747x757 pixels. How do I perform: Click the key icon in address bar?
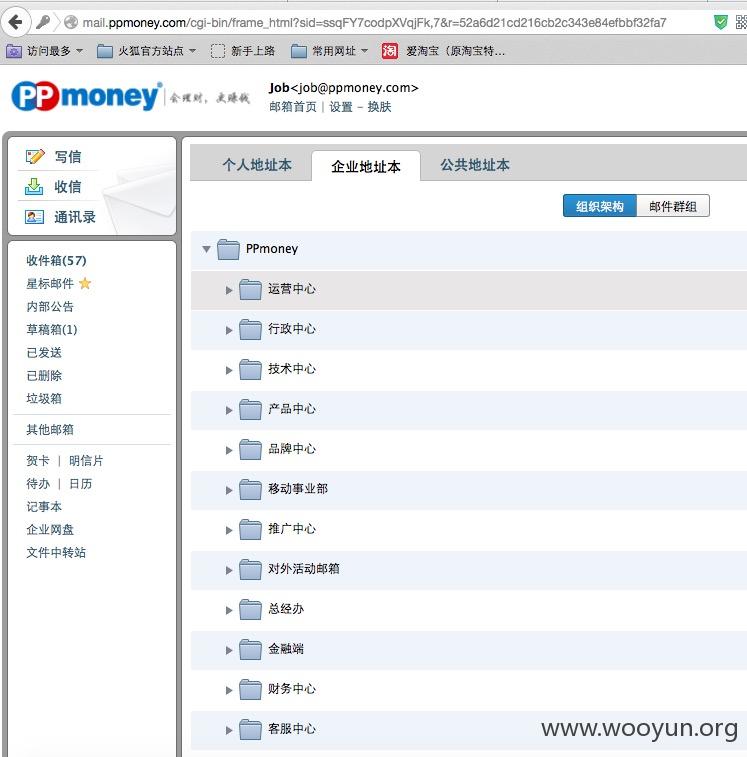43,22
